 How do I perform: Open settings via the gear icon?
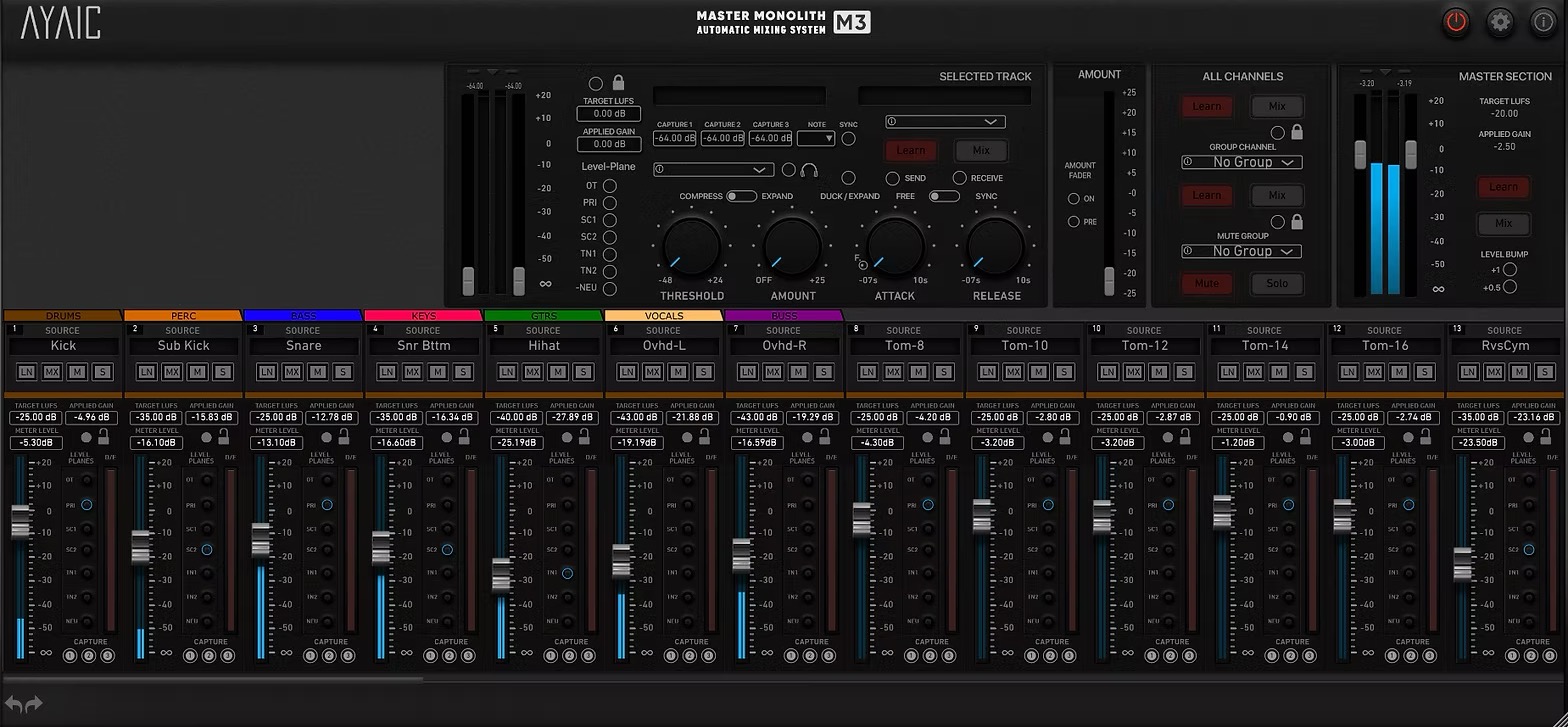tap(1500, 22)
